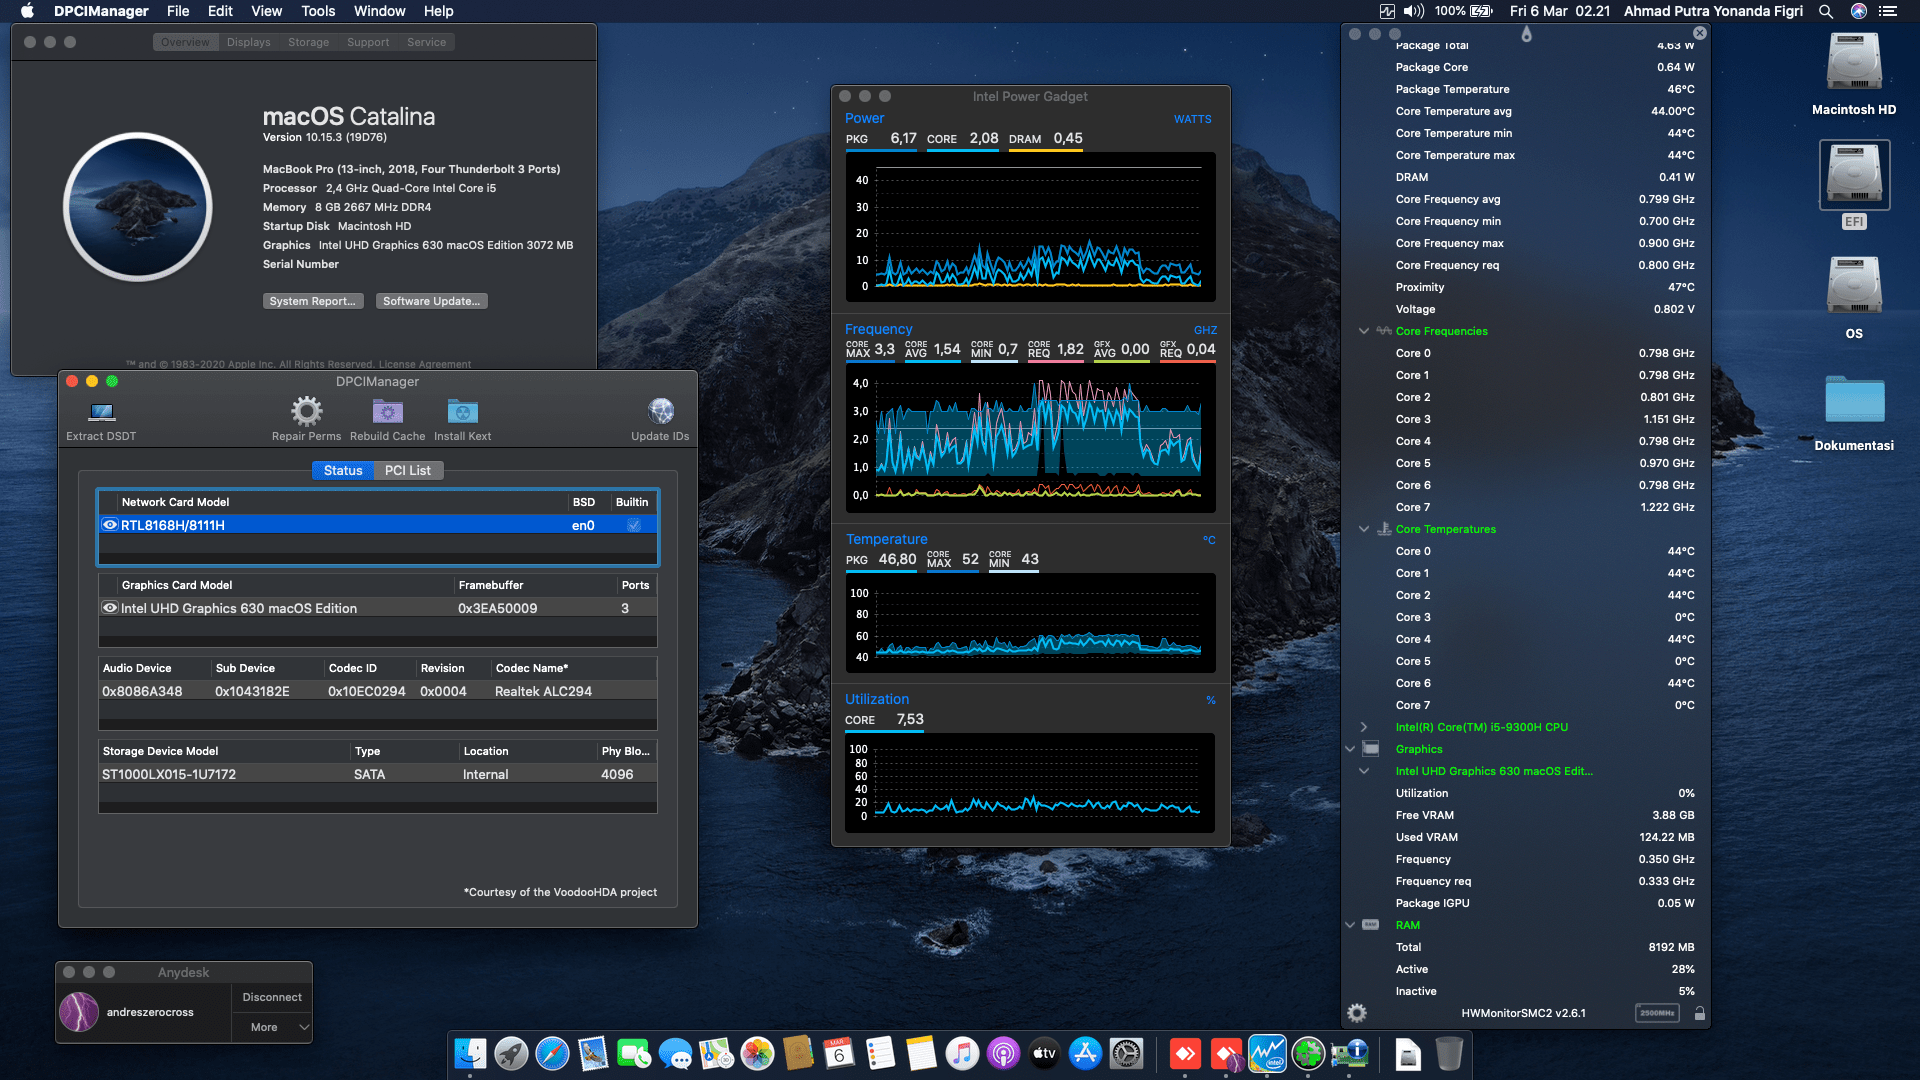
Task: Open the More dropdown in Anydesk
Action: pos(272,1027)
